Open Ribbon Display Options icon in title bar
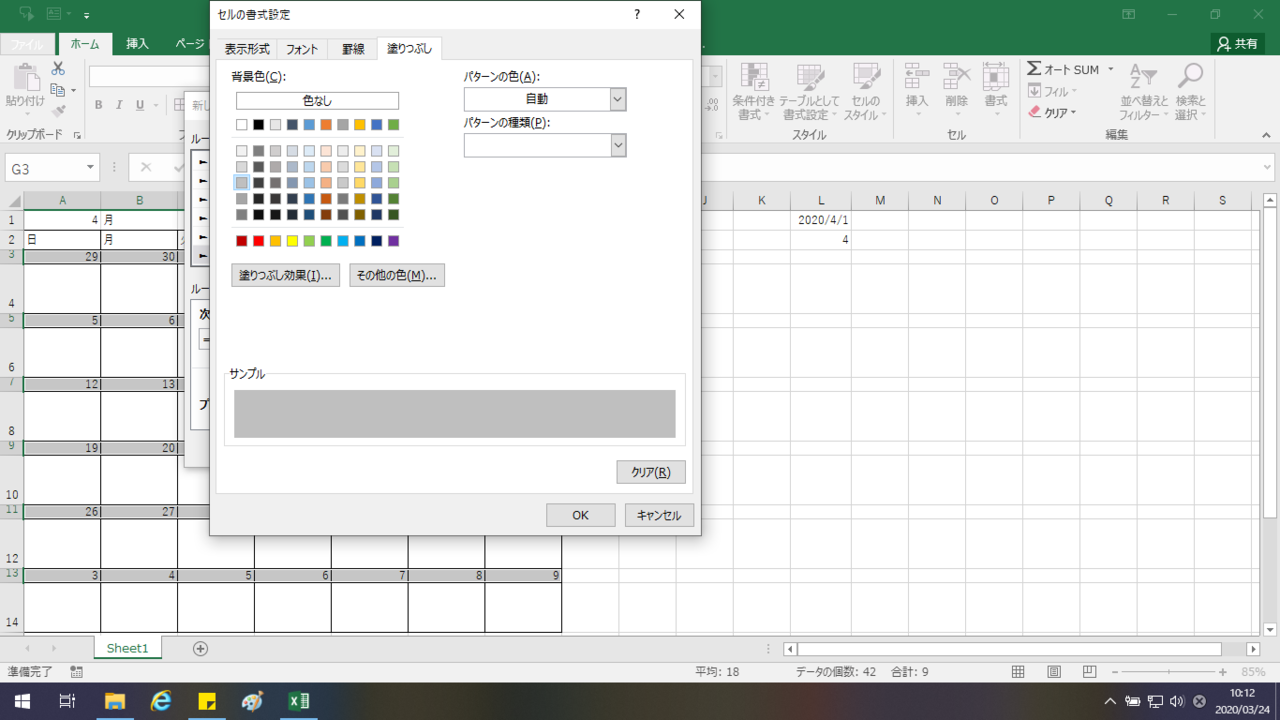This screenshot has height=720, width=1280. click(1129, 14)
